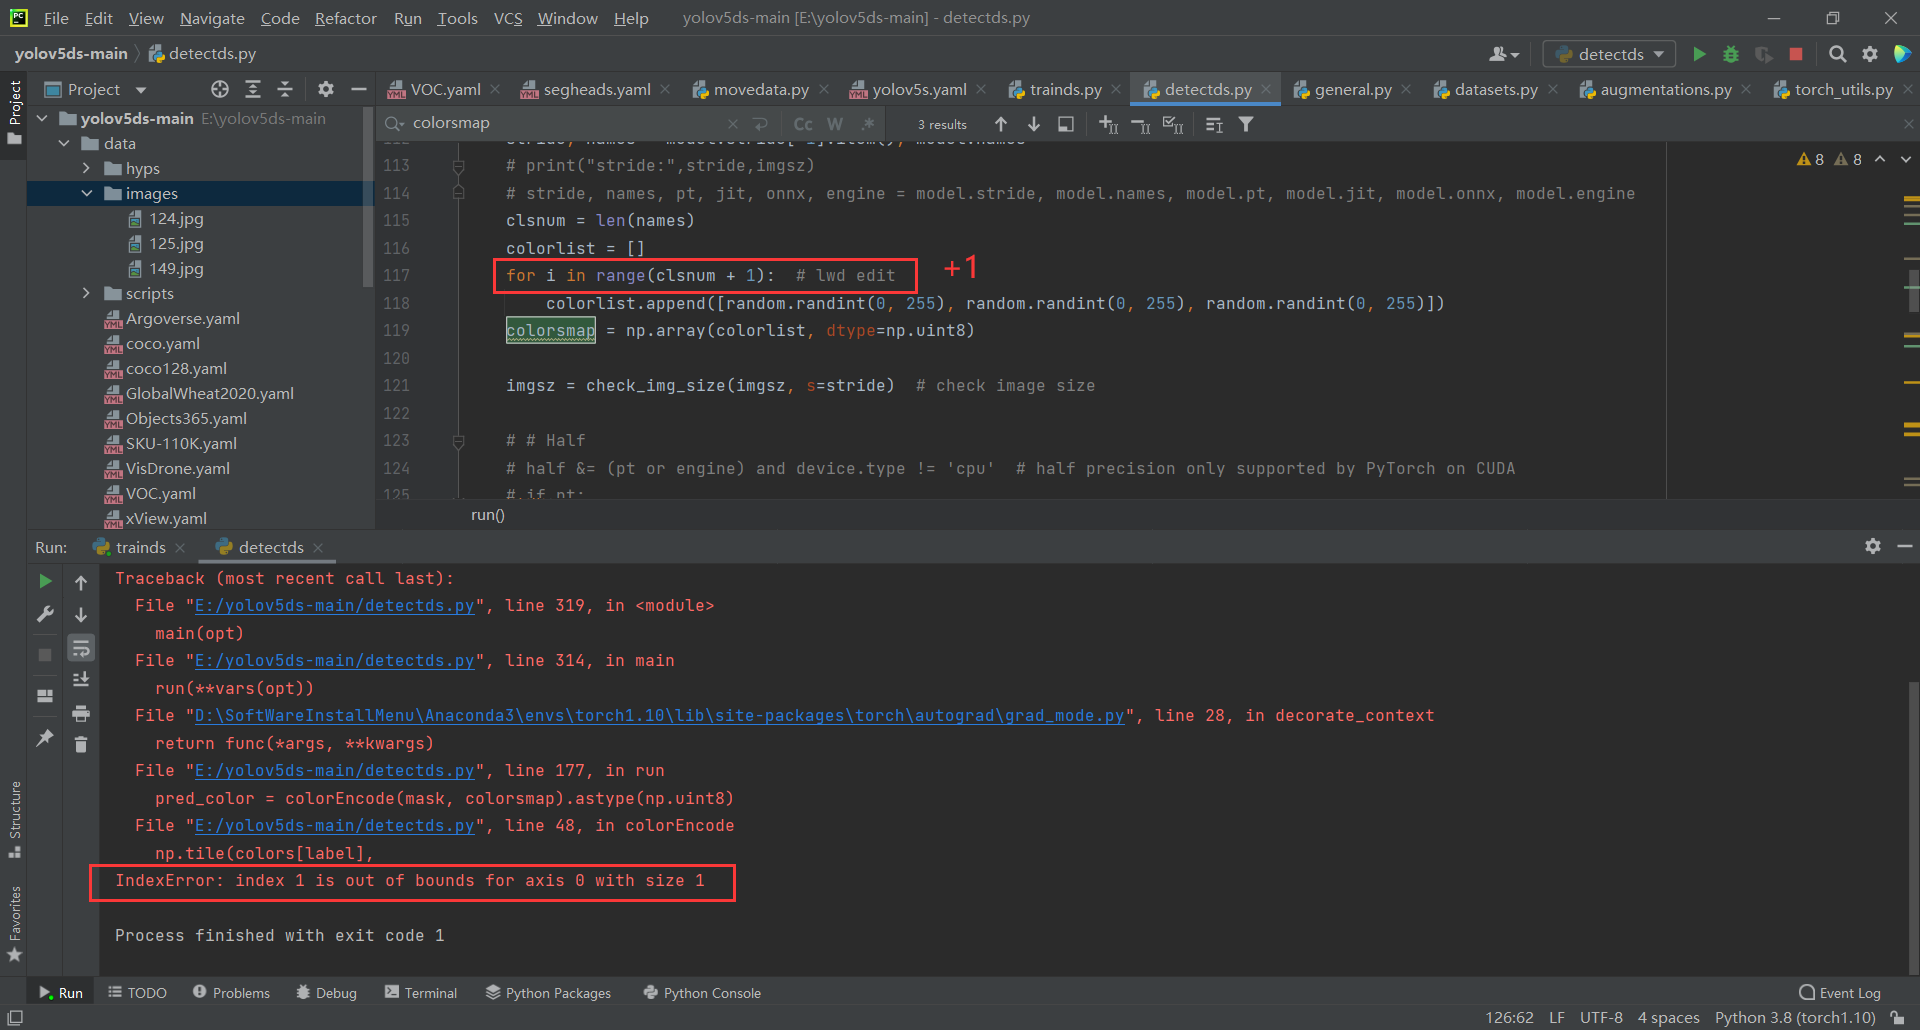Toggle Regex option in search bar
This screenshot has width=1920, height=1030.
click(868, 124)
